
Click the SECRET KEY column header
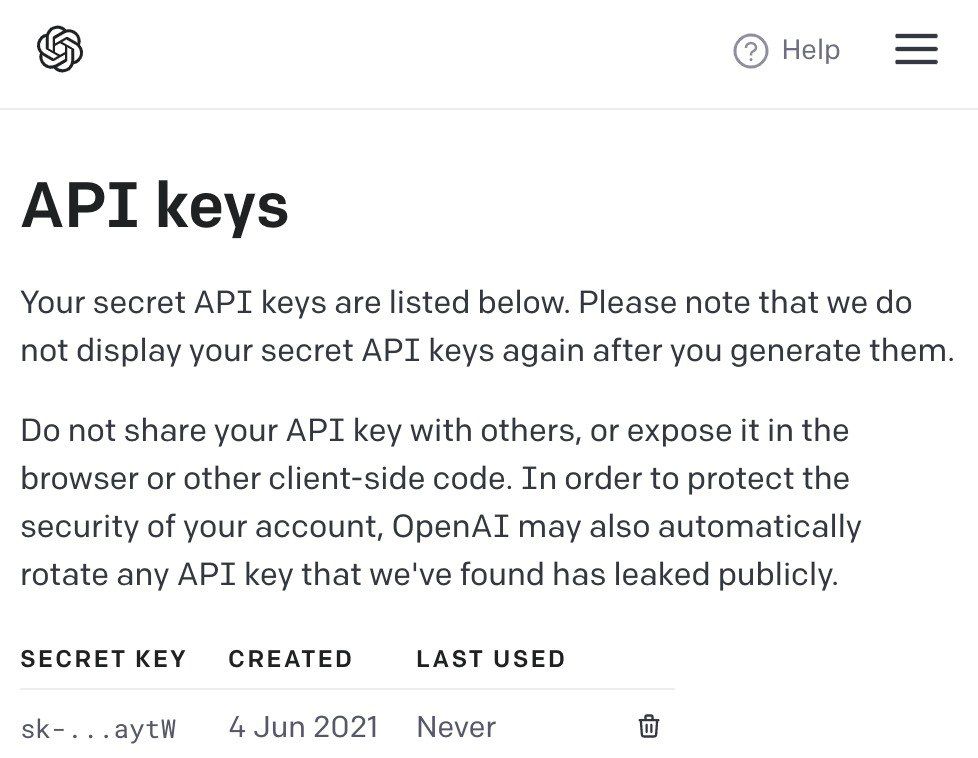click(x=103, y=659)
